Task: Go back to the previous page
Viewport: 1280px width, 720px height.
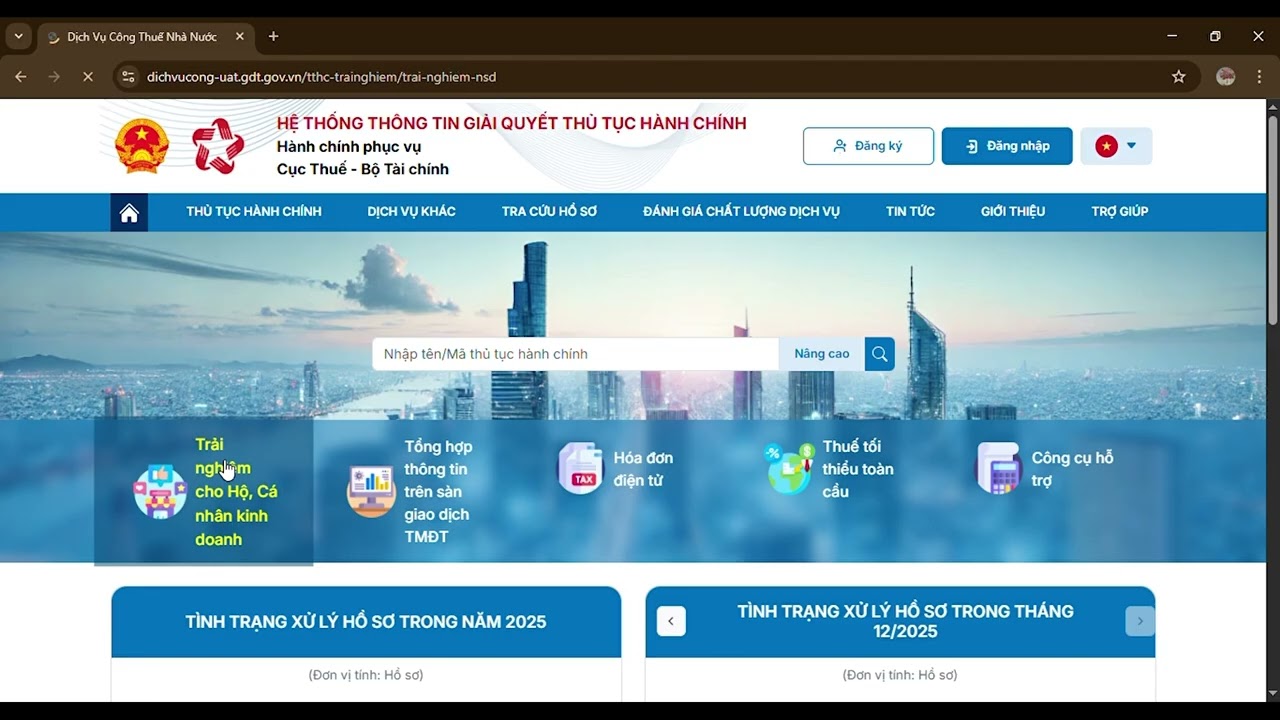Action: pos(21,77)
